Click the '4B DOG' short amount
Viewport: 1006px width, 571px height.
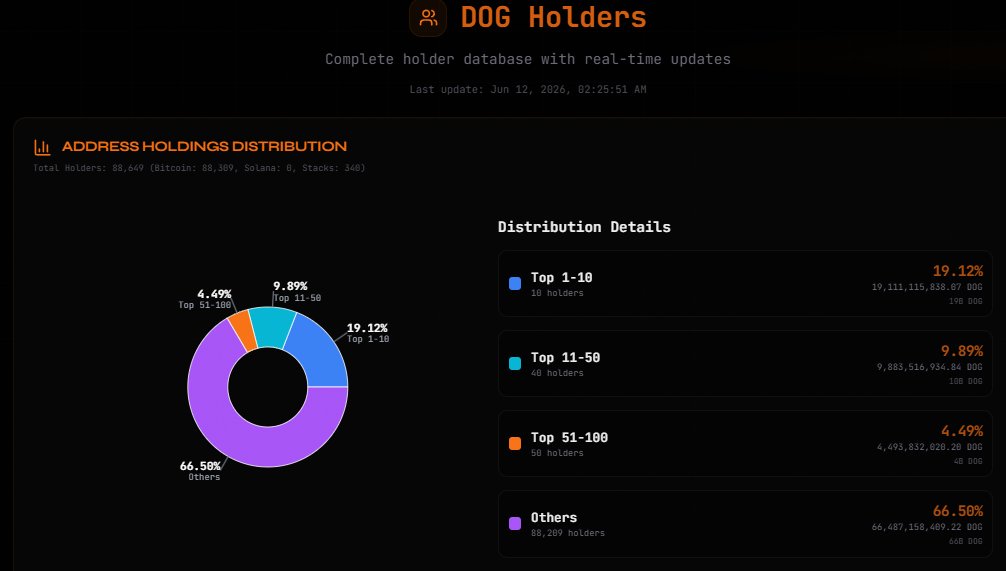pos(968,461)
